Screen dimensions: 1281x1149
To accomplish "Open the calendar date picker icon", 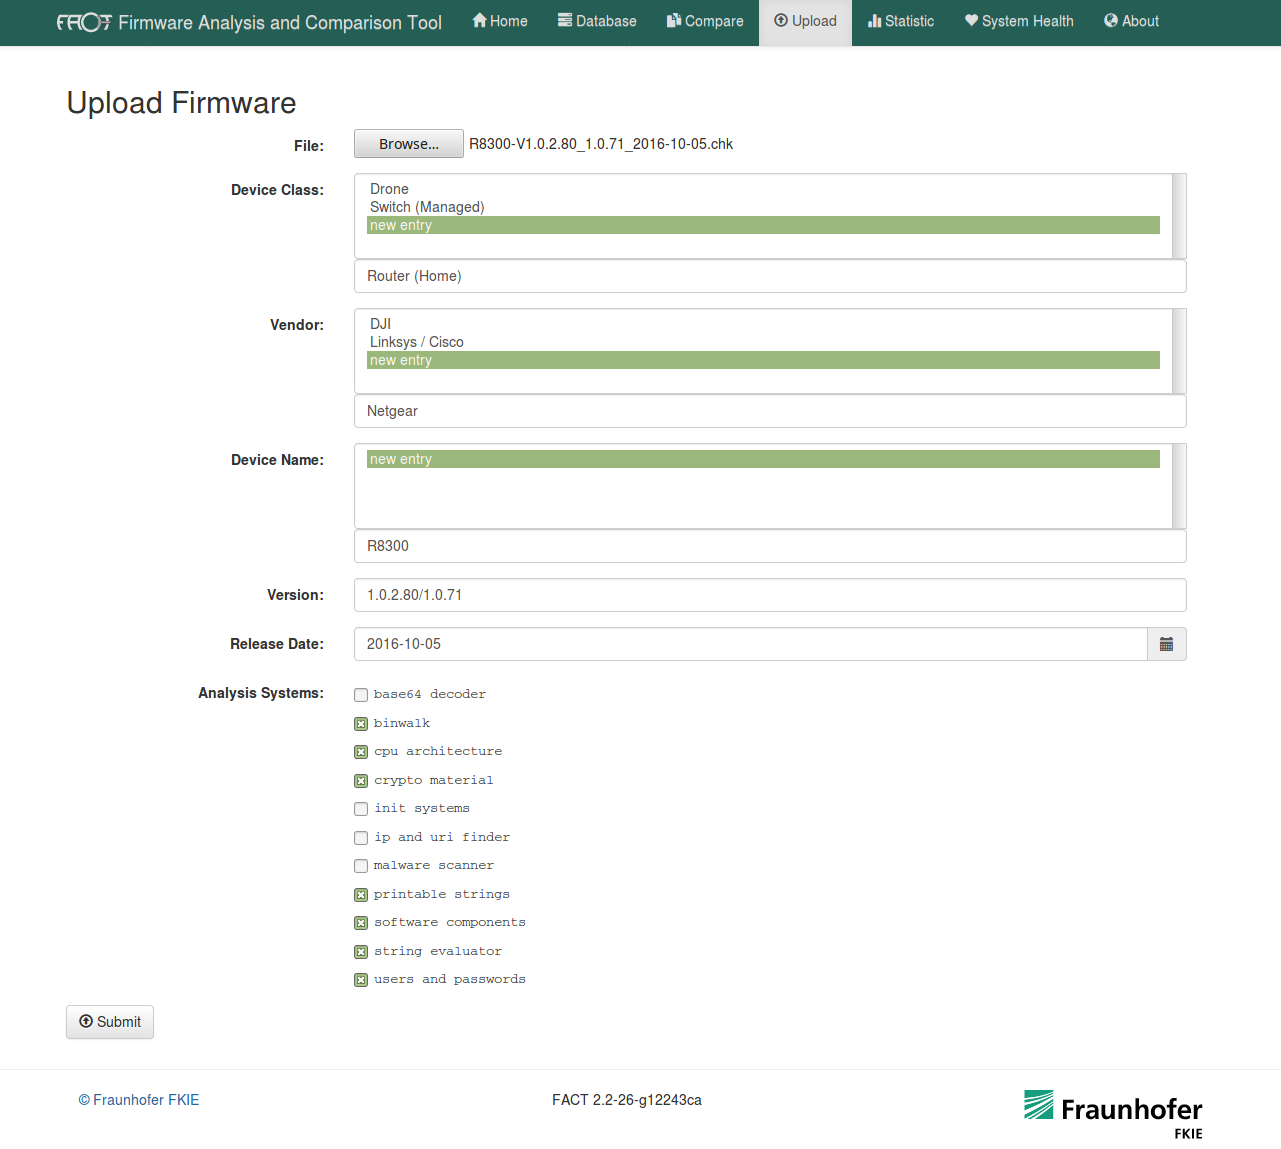I will (x=1166, y=644).
